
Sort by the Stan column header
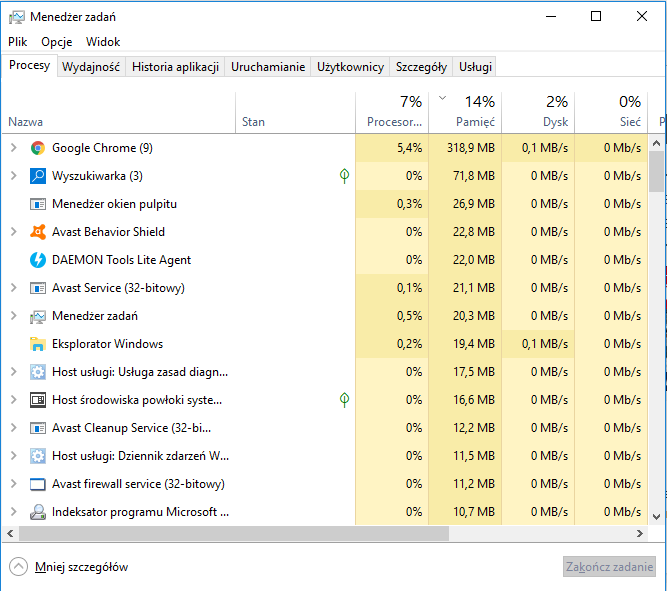pos(295,113)
